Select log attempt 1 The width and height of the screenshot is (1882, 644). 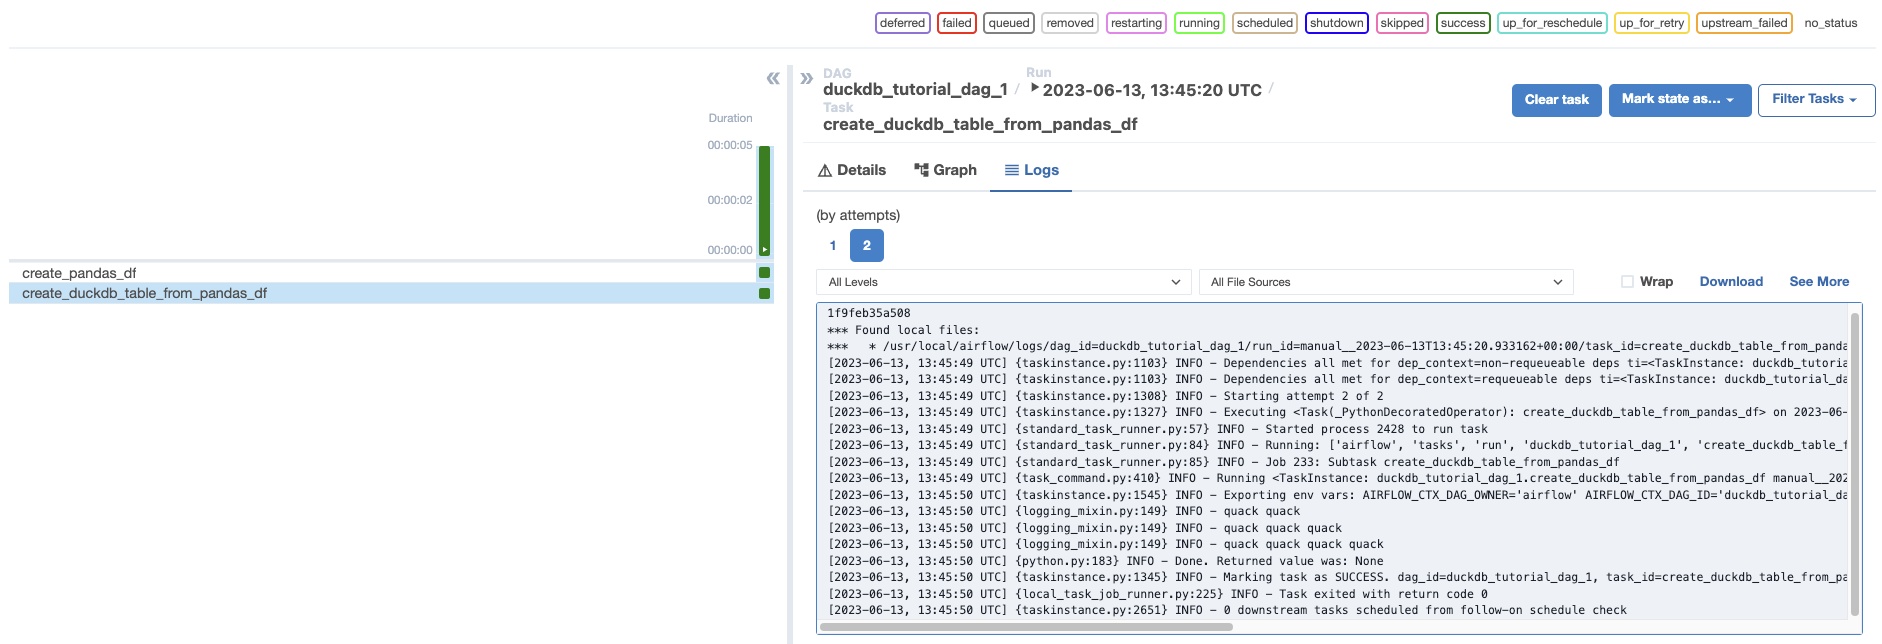coord(832,245)
